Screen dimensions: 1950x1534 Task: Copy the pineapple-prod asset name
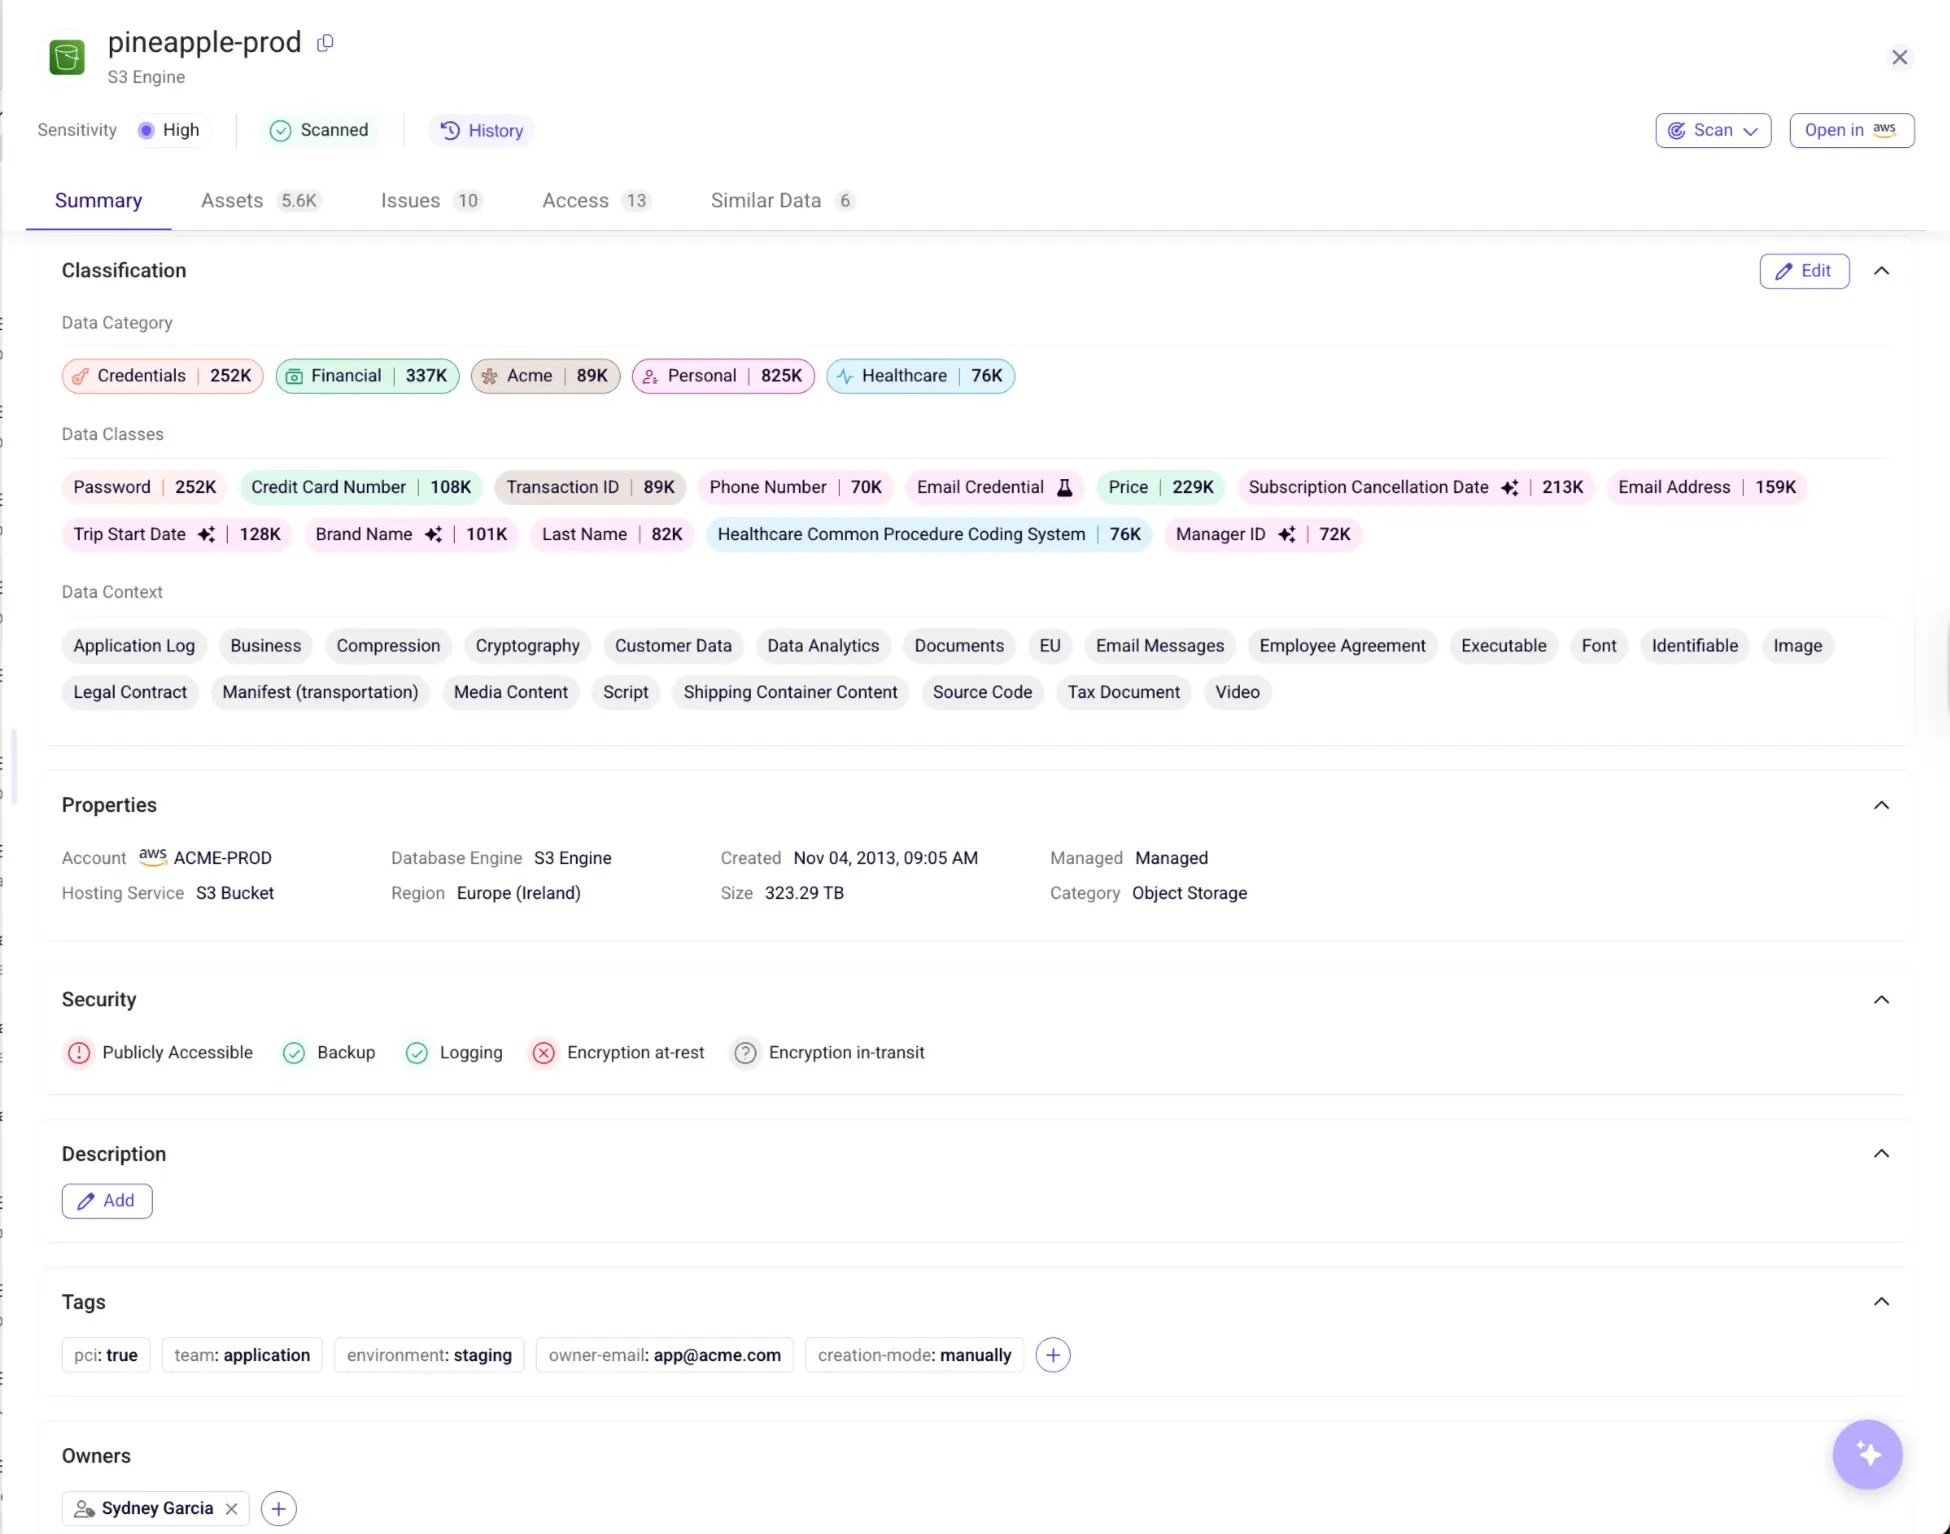coord(324,43)
